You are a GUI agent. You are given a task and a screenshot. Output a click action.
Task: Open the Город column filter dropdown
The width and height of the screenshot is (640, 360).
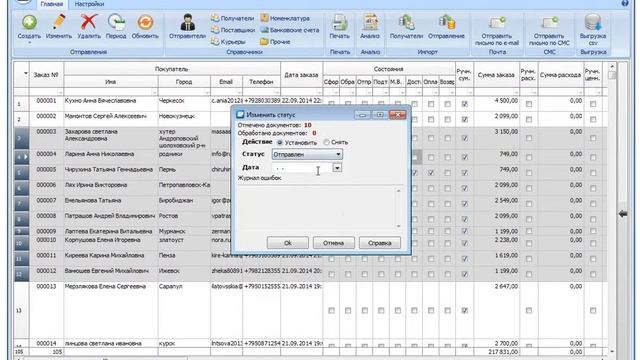[x=207, y=93]
